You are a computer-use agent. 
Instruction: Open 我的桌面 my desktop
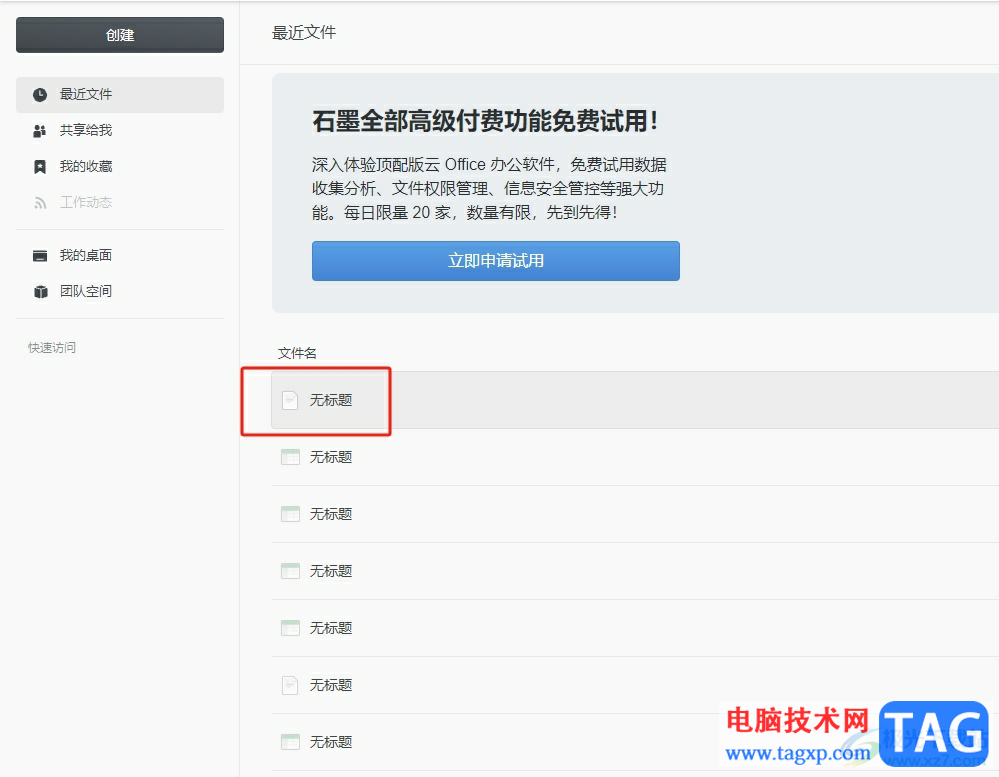pos(85,255)
